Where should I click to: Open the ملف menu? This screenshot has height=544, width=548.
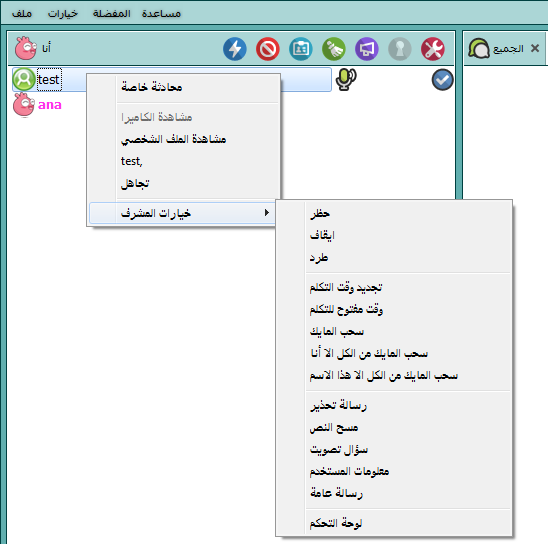coord(22,13)
